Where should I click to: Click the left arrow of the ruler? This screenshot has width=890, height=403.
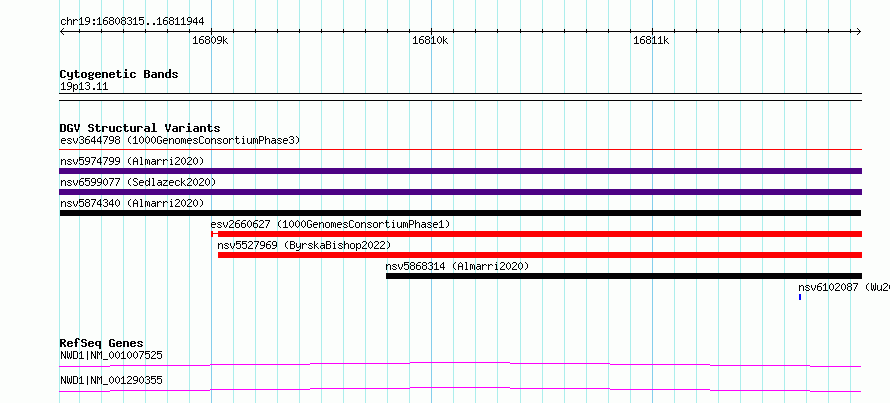tap(62, 31)
